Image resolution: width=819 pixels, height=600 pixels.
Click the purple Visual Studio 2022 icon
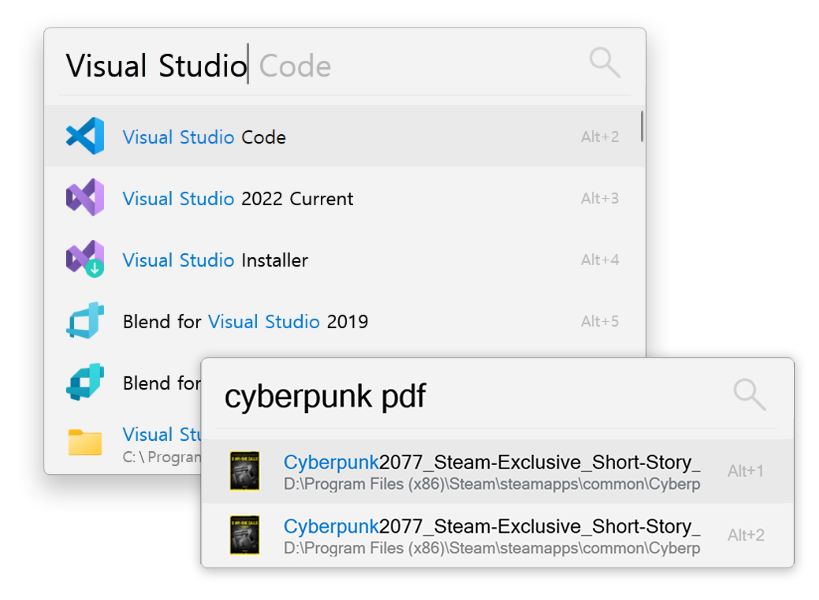(x=85, y=198)
